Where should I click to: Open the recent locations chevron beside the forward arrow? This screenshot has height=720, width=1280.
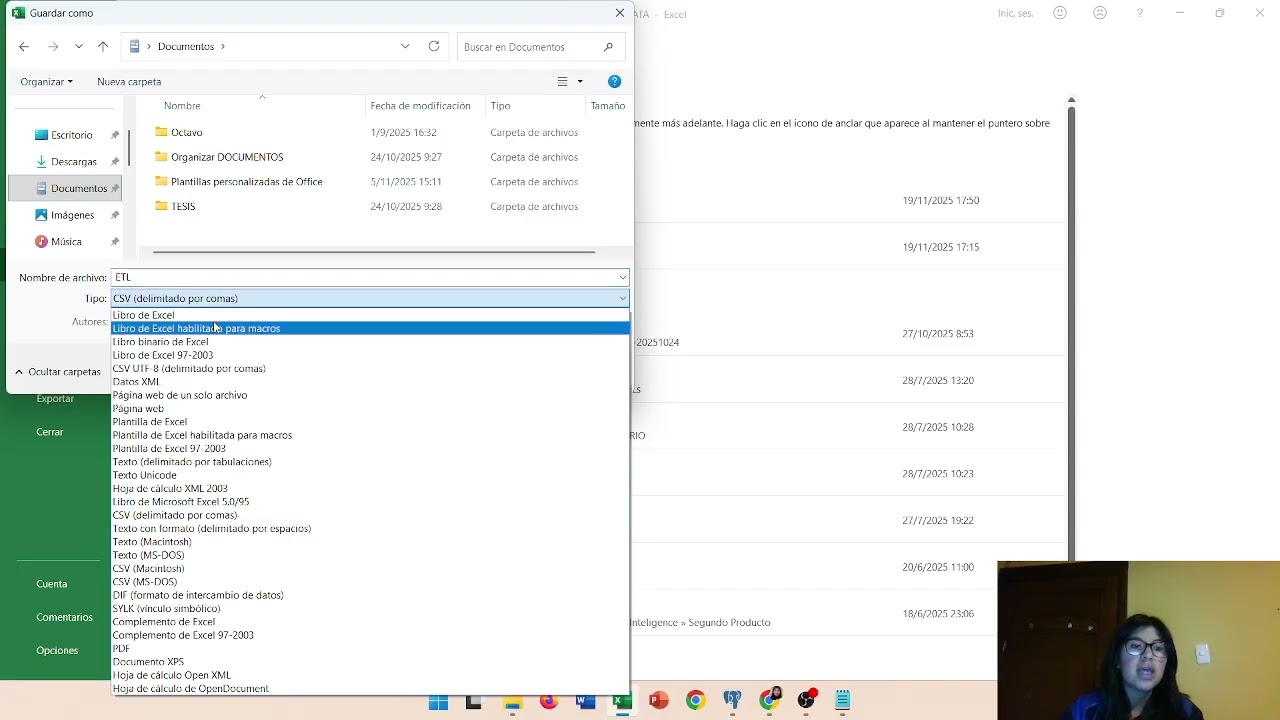(79, 47)
